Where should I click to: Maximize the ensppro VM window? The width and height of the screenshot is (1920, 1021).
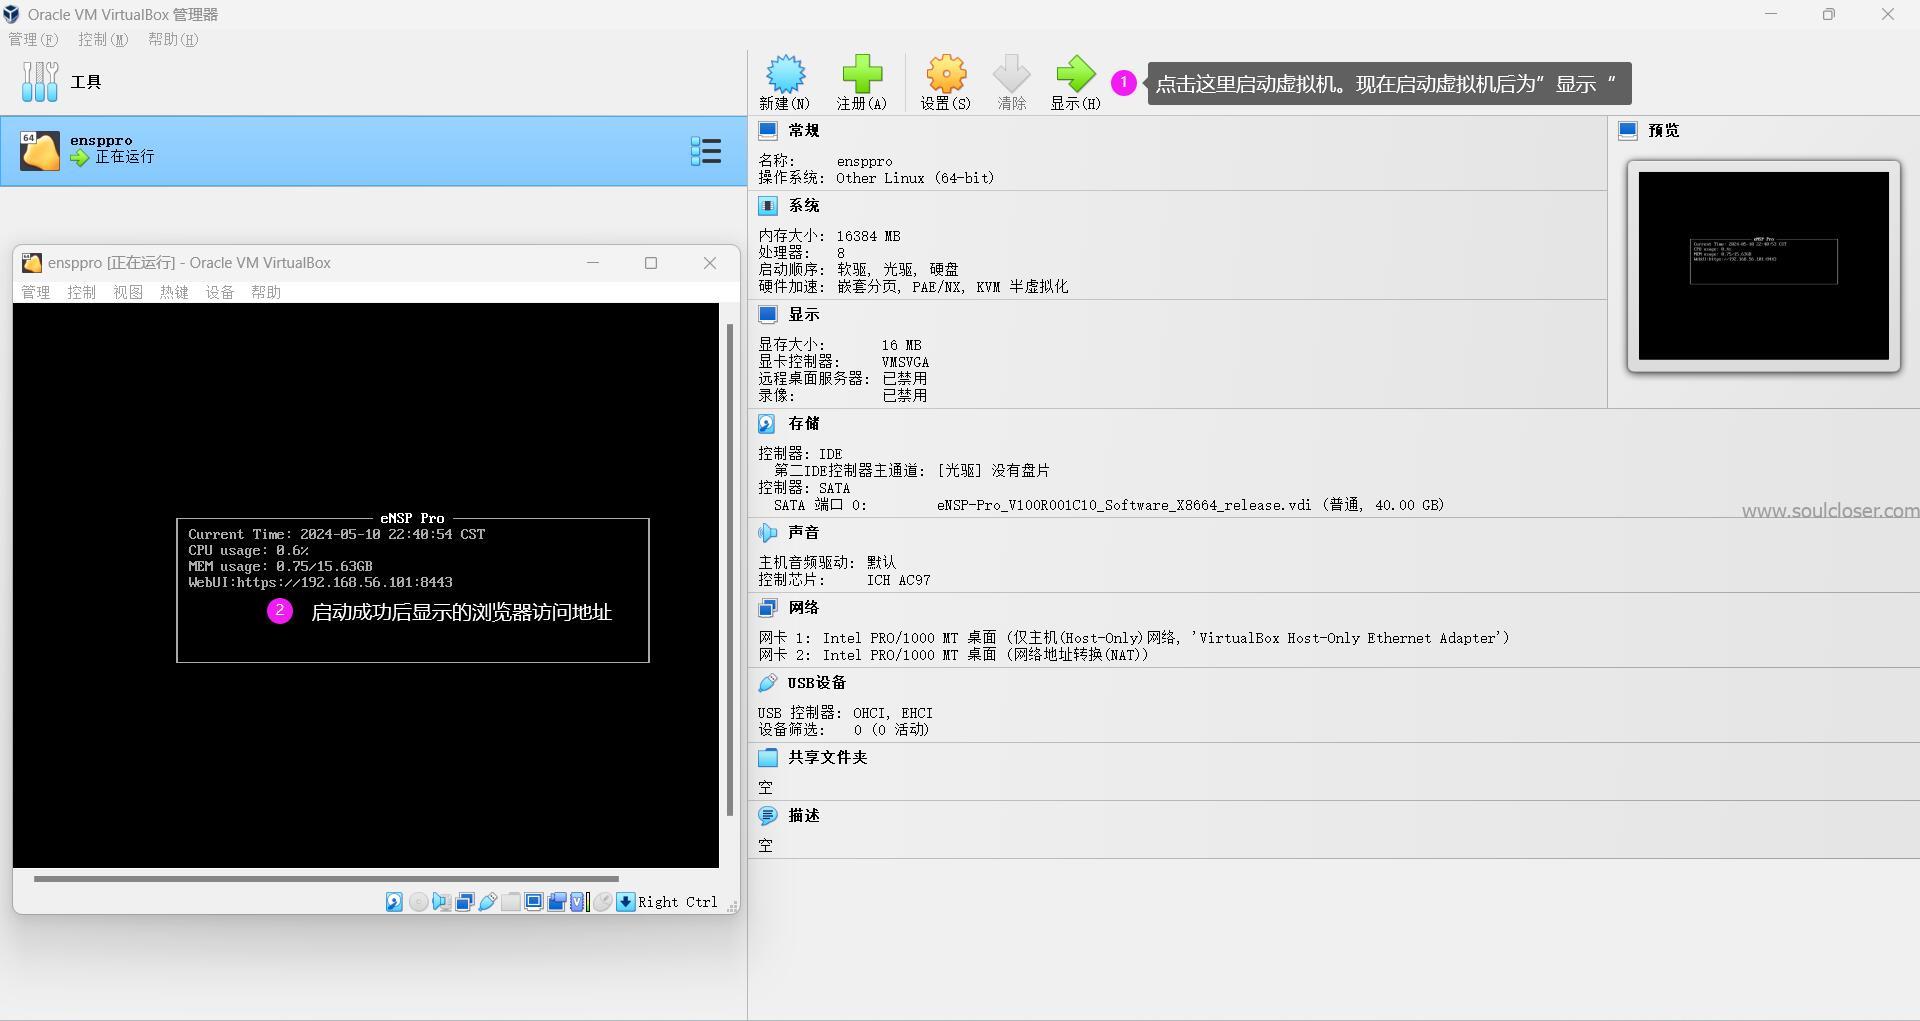point(651,263)
